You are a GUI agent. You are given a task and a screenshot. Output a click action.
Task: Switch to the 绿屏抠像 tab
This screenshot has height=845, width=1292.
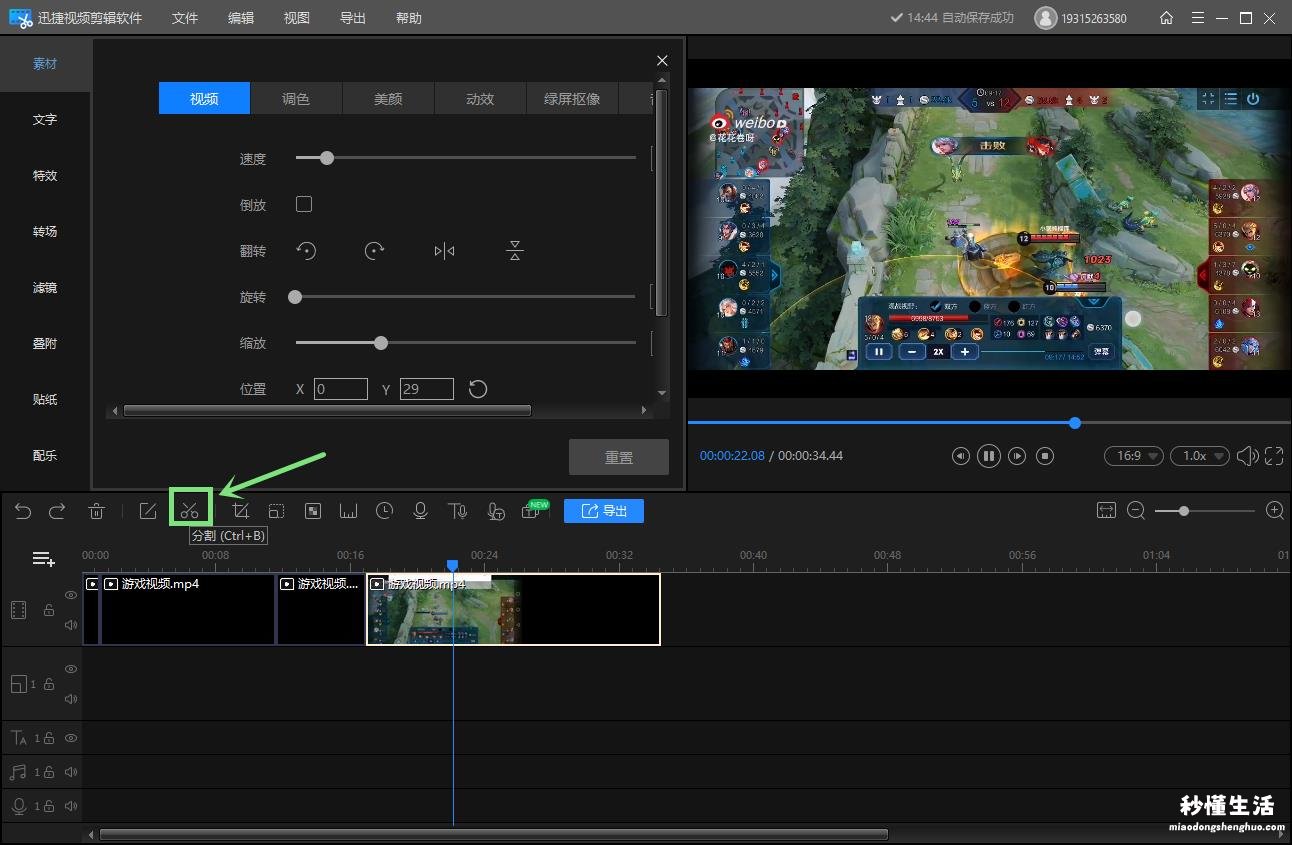click(572, 98)
